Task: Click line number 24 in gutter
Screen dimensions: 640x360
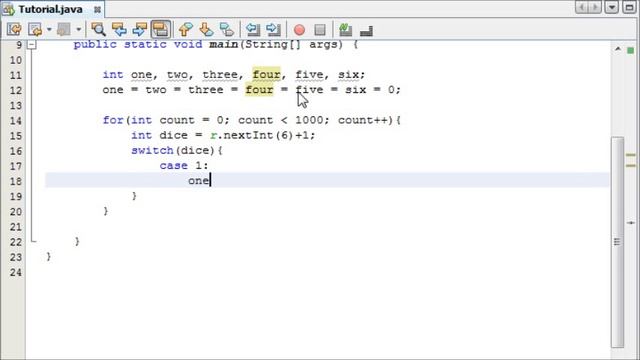Action: pyautogui.click(x=16, y=272)
